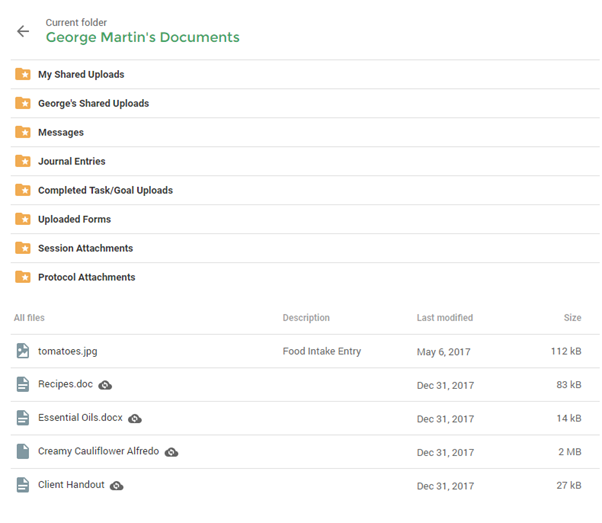Click folder icon beside Messages

point(23,132)
